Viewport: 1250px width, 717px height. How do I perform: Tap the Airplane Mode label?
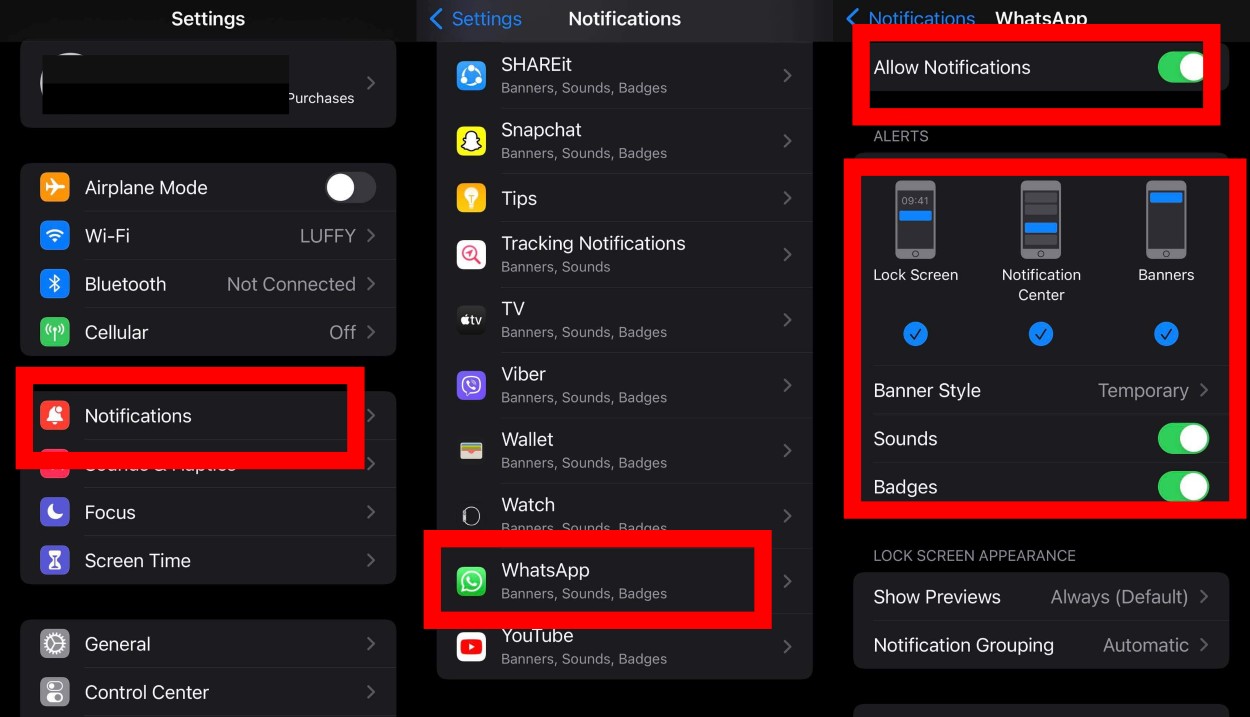tap(146, 187)
